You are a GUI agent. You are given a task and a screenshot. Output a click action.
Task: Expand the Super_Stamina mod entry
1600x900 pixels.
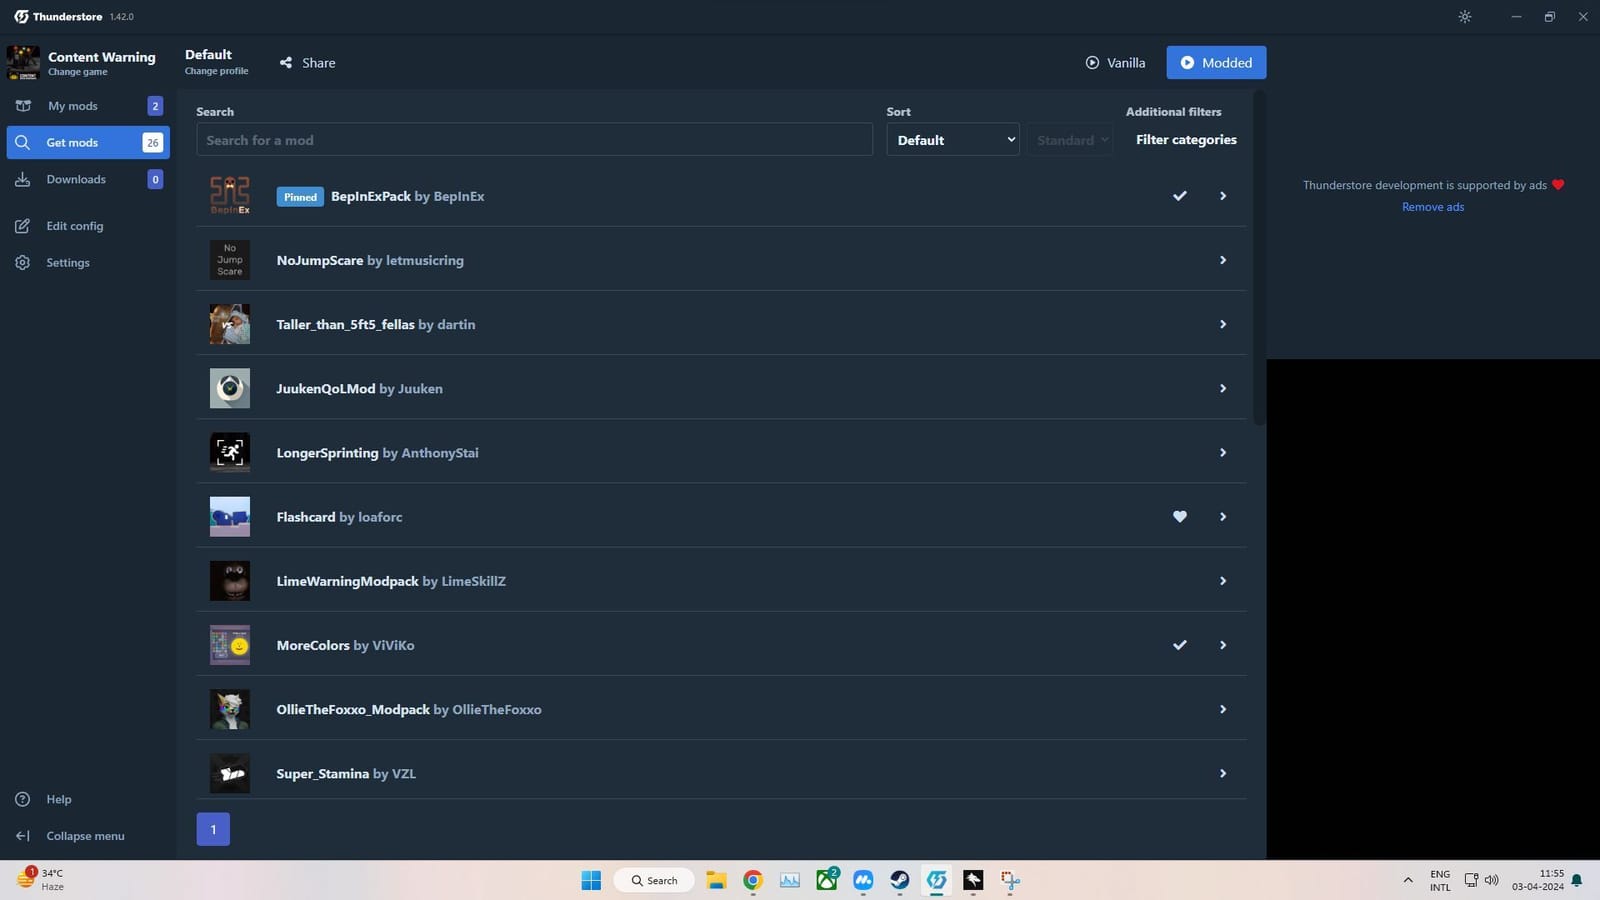click(x=1222, y=773)
